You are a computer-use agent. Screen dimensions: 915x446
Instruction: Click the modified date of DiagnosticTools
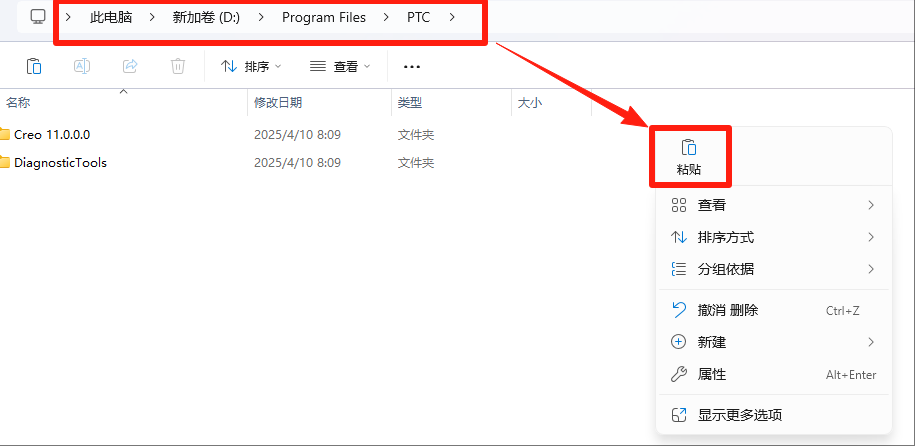click(x=297, y=162)
